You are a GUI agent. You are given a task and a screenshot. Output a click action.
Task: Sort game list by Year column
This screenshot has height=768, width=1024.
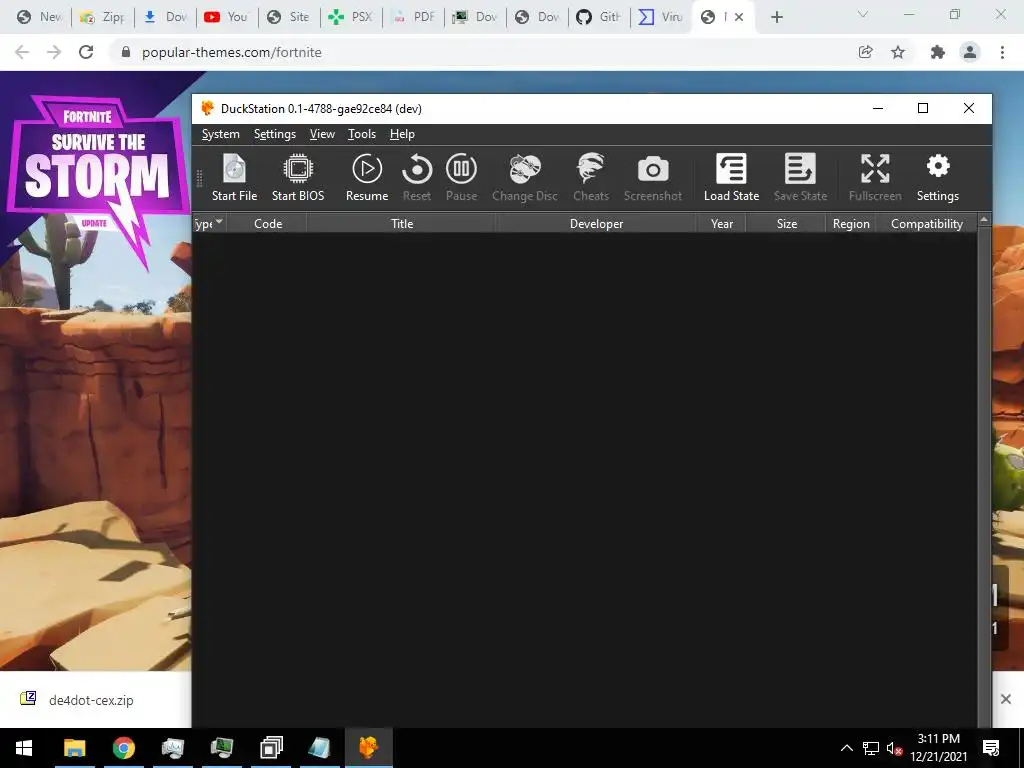722,223
